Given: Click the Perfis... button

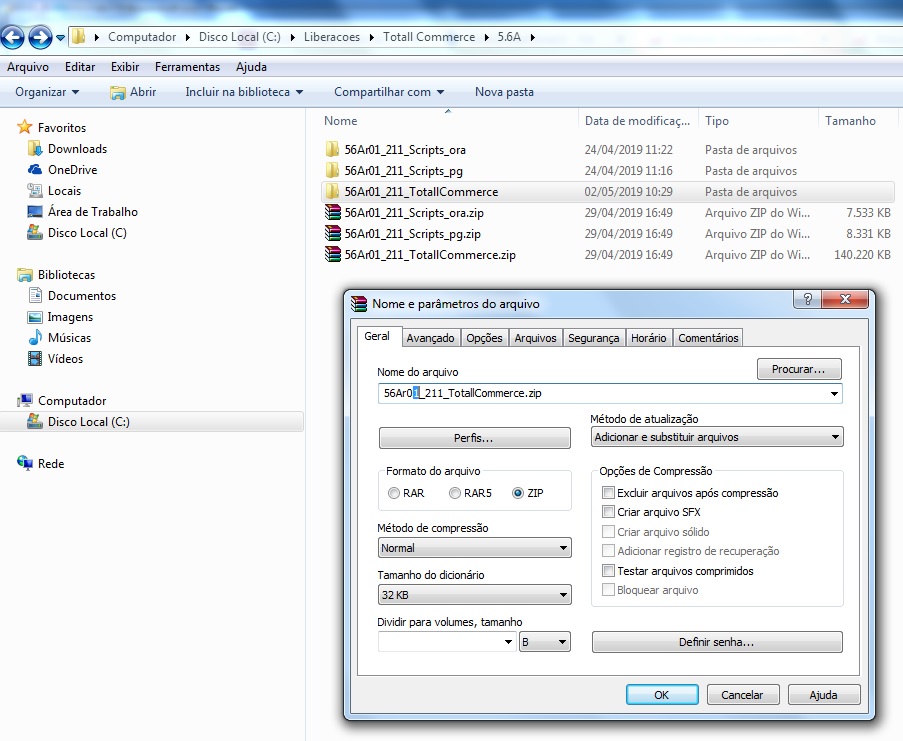Looking at the screenshot, I should 475,438.
